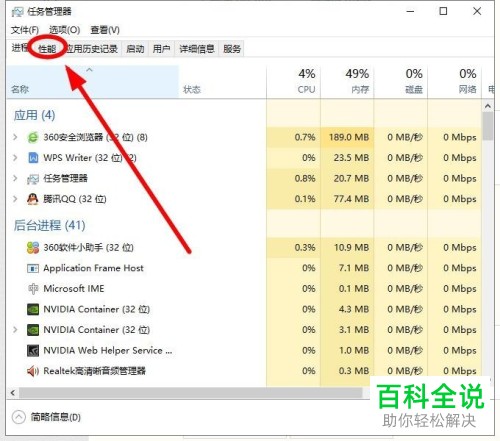Select the 后台进程 (41) group heading
Image resolution: width=500 pixels, height=441 pixels.
49,226
